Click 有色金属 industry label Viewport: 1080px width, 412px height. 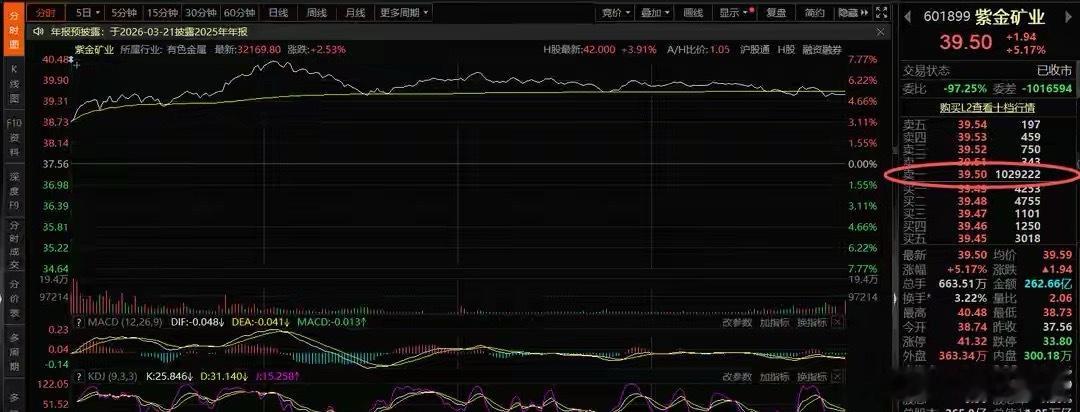pyautogui.click(x=185, y=50)
